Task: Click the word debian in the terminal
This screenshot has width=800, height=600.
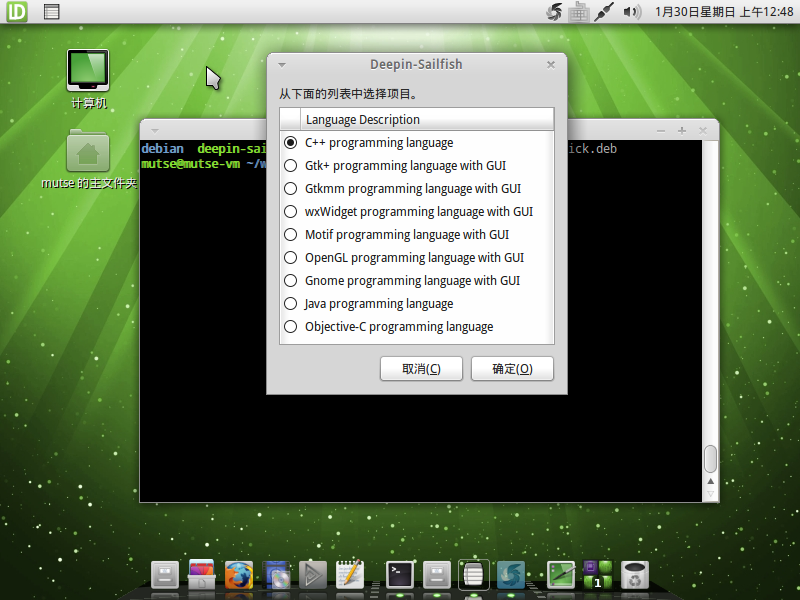Action: (x=162, y=148)
